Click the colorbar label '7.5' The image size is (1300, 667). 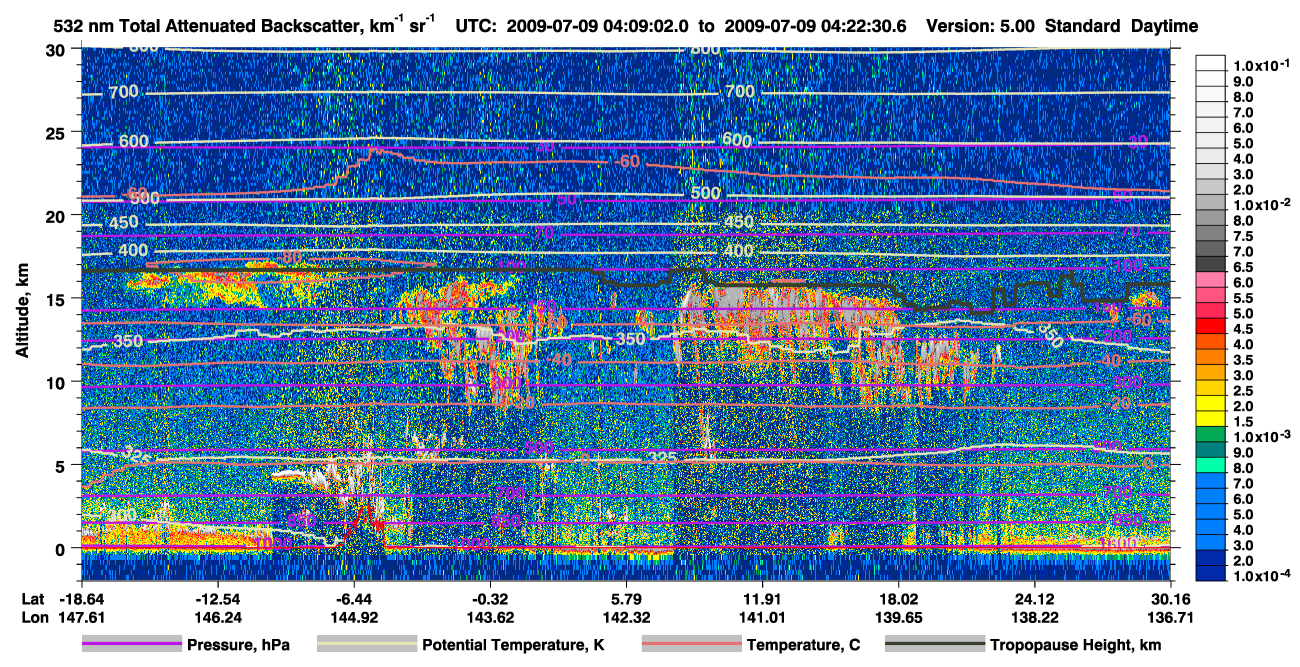pos(1243,235)
